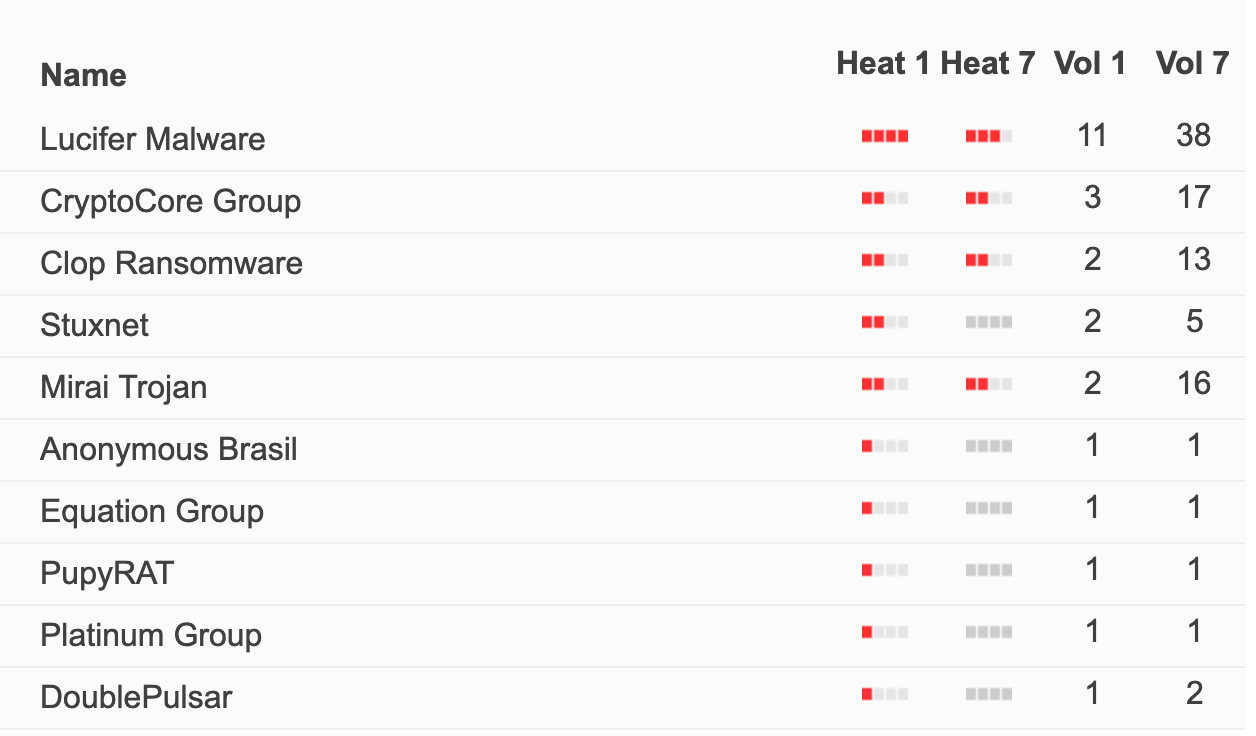
Task: Click DoublePulsar Heat 7 gray bars
Action: click(x=989, y=695)
